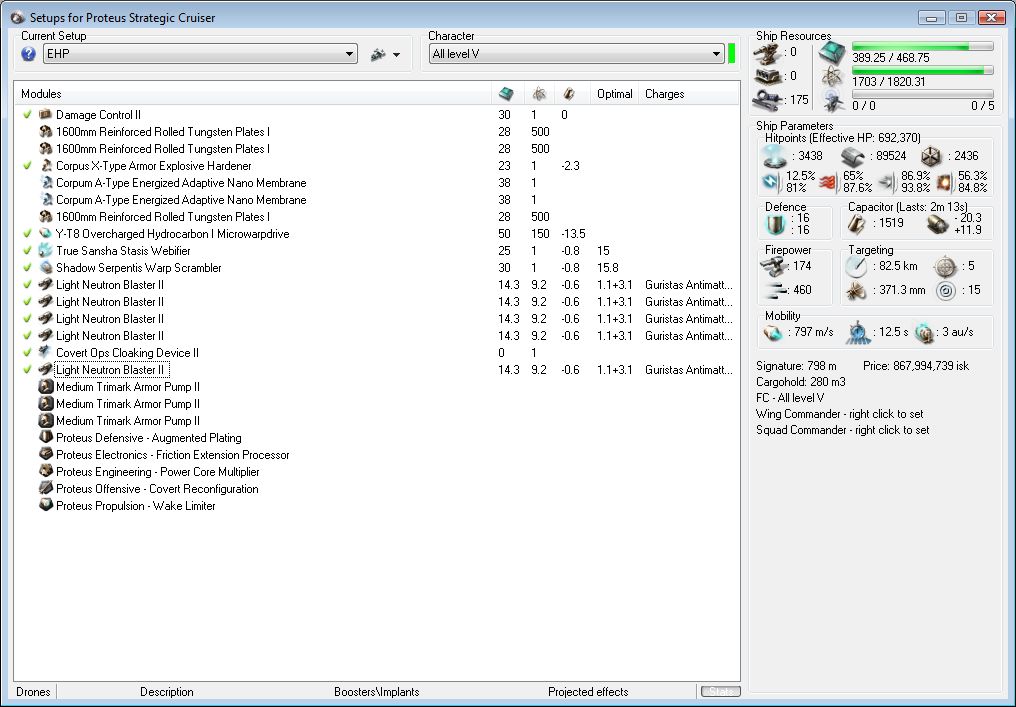The width and height of the screenshot is (1016, 707).
Task: Click the Covert Ops Cloaking Device II icon
Action: (45, 353)
